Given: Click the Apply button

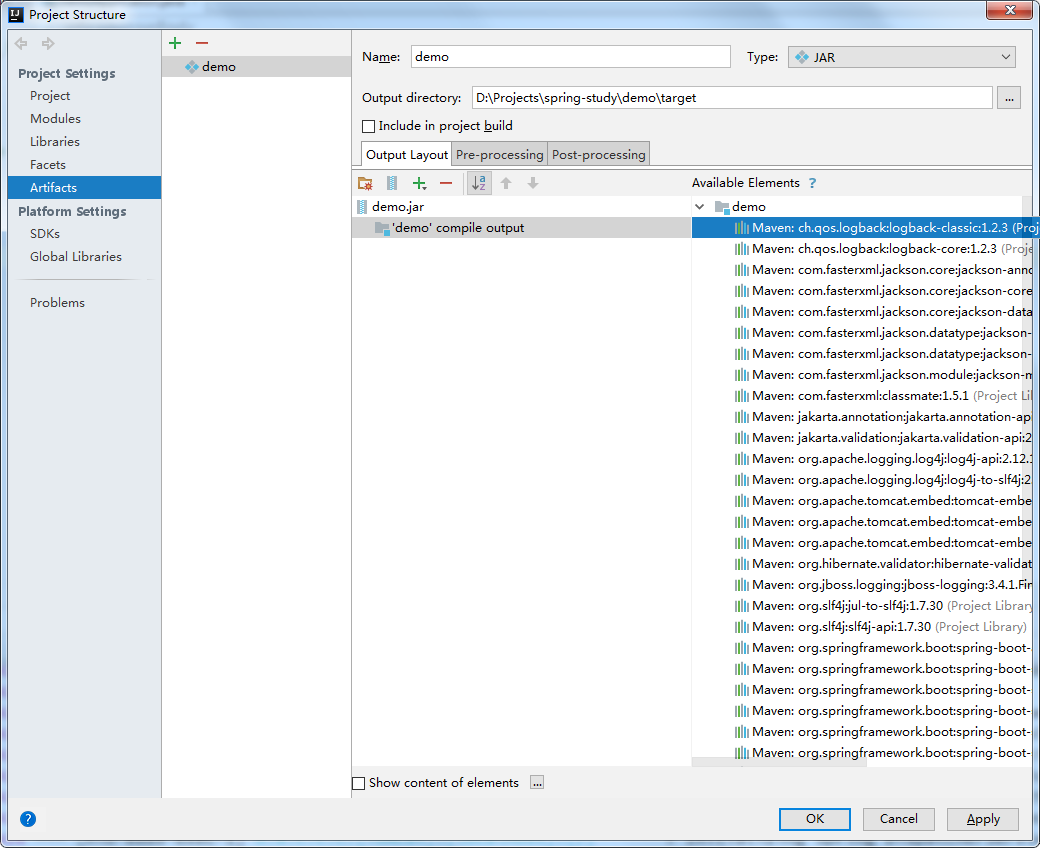Looking at the screenshot, I should click(x=982, y=819).
